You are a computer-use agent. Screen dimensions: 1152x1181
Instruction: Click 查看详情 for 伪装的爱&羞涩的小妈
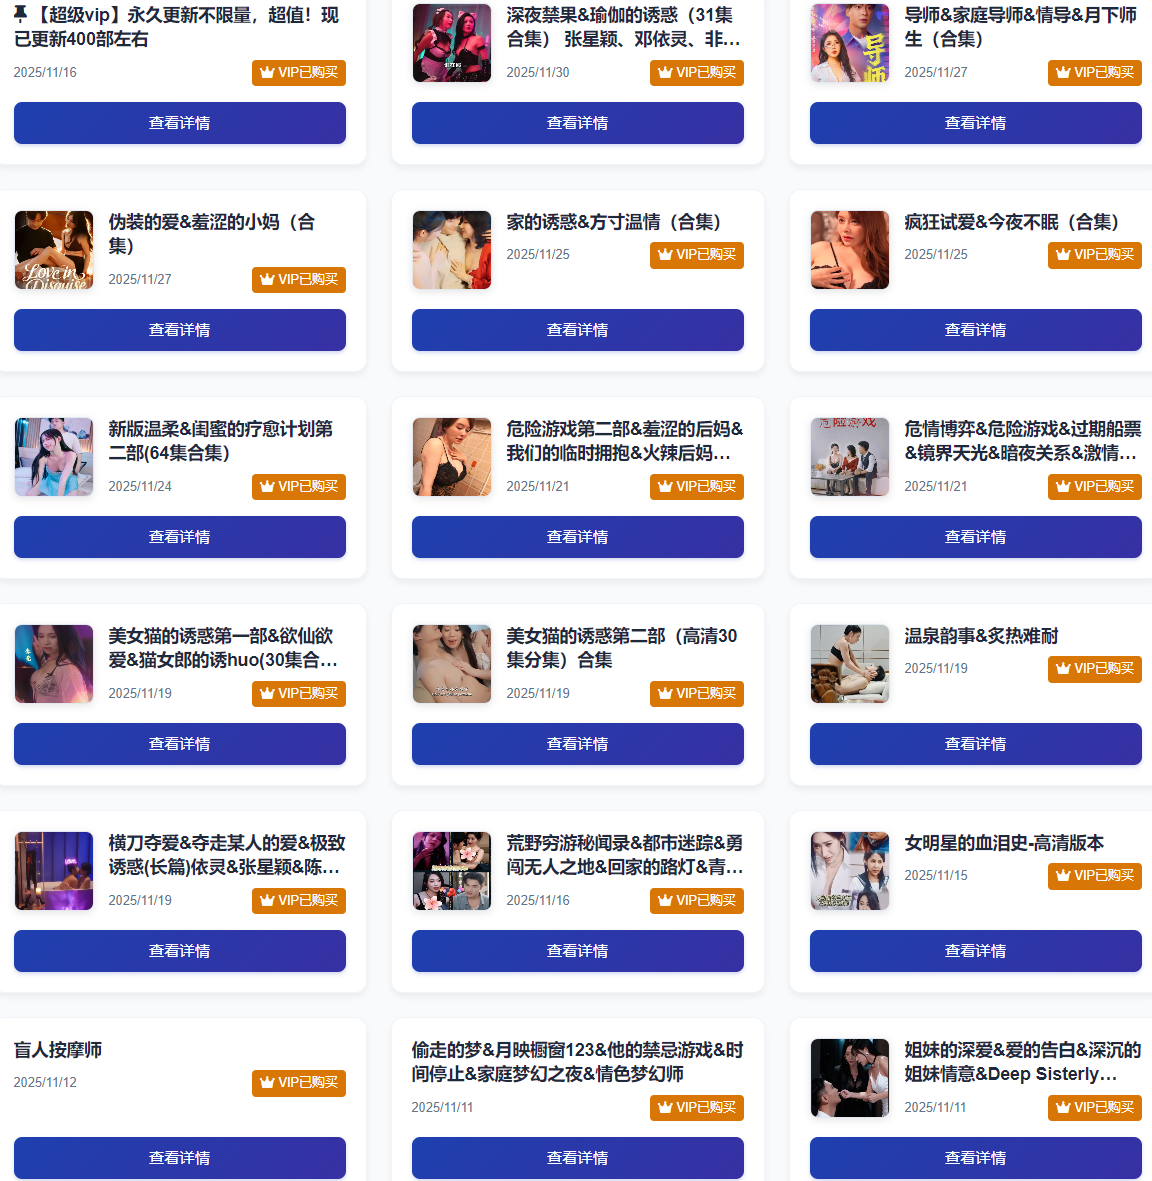point(180,330)
